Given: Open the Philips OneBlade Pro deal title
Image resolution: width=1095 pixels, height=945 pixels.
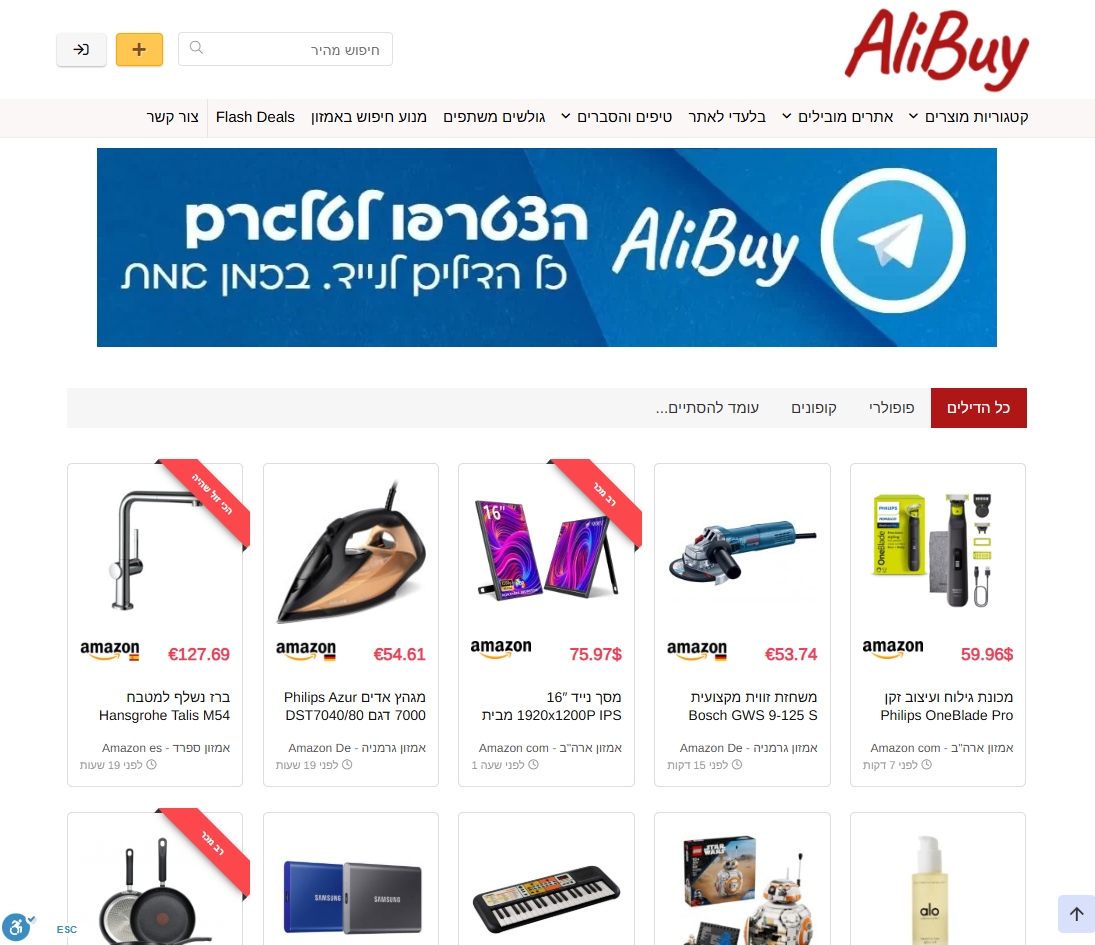Looking at the screenshot, I should coord(947,706).
